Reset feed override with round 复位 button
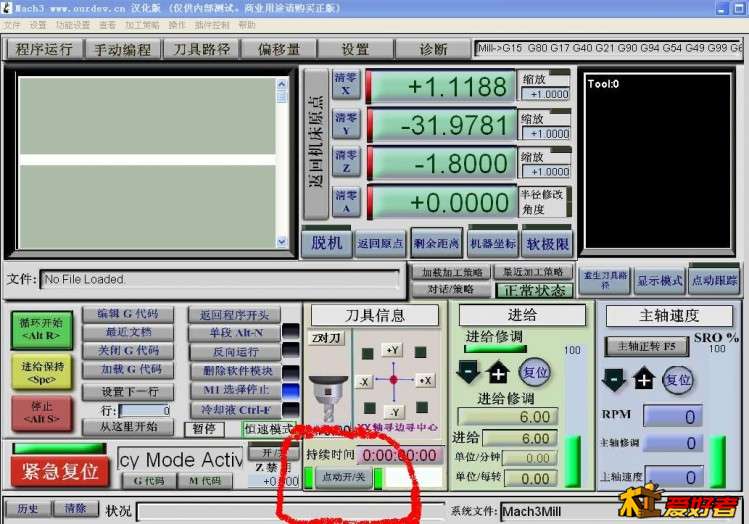This screenshot has width=749, height=524. pos(535,373)
